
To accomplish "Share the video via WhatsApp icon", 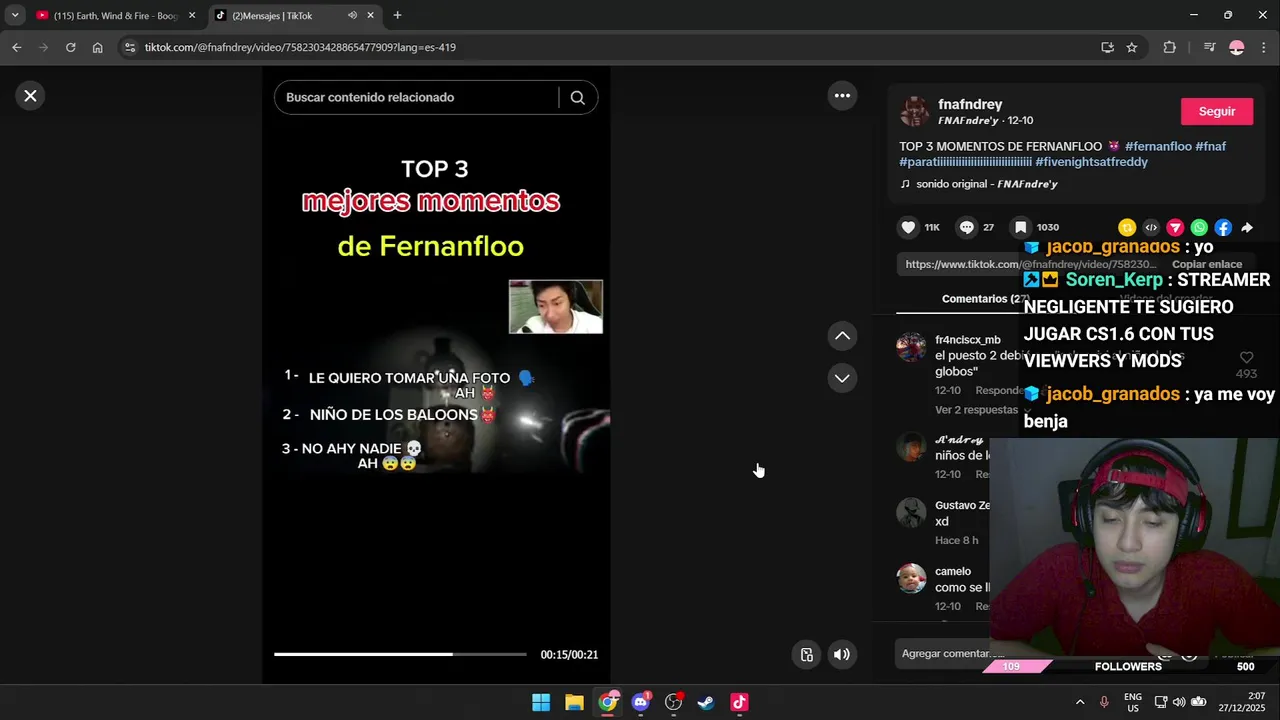I will point(1199,228).
